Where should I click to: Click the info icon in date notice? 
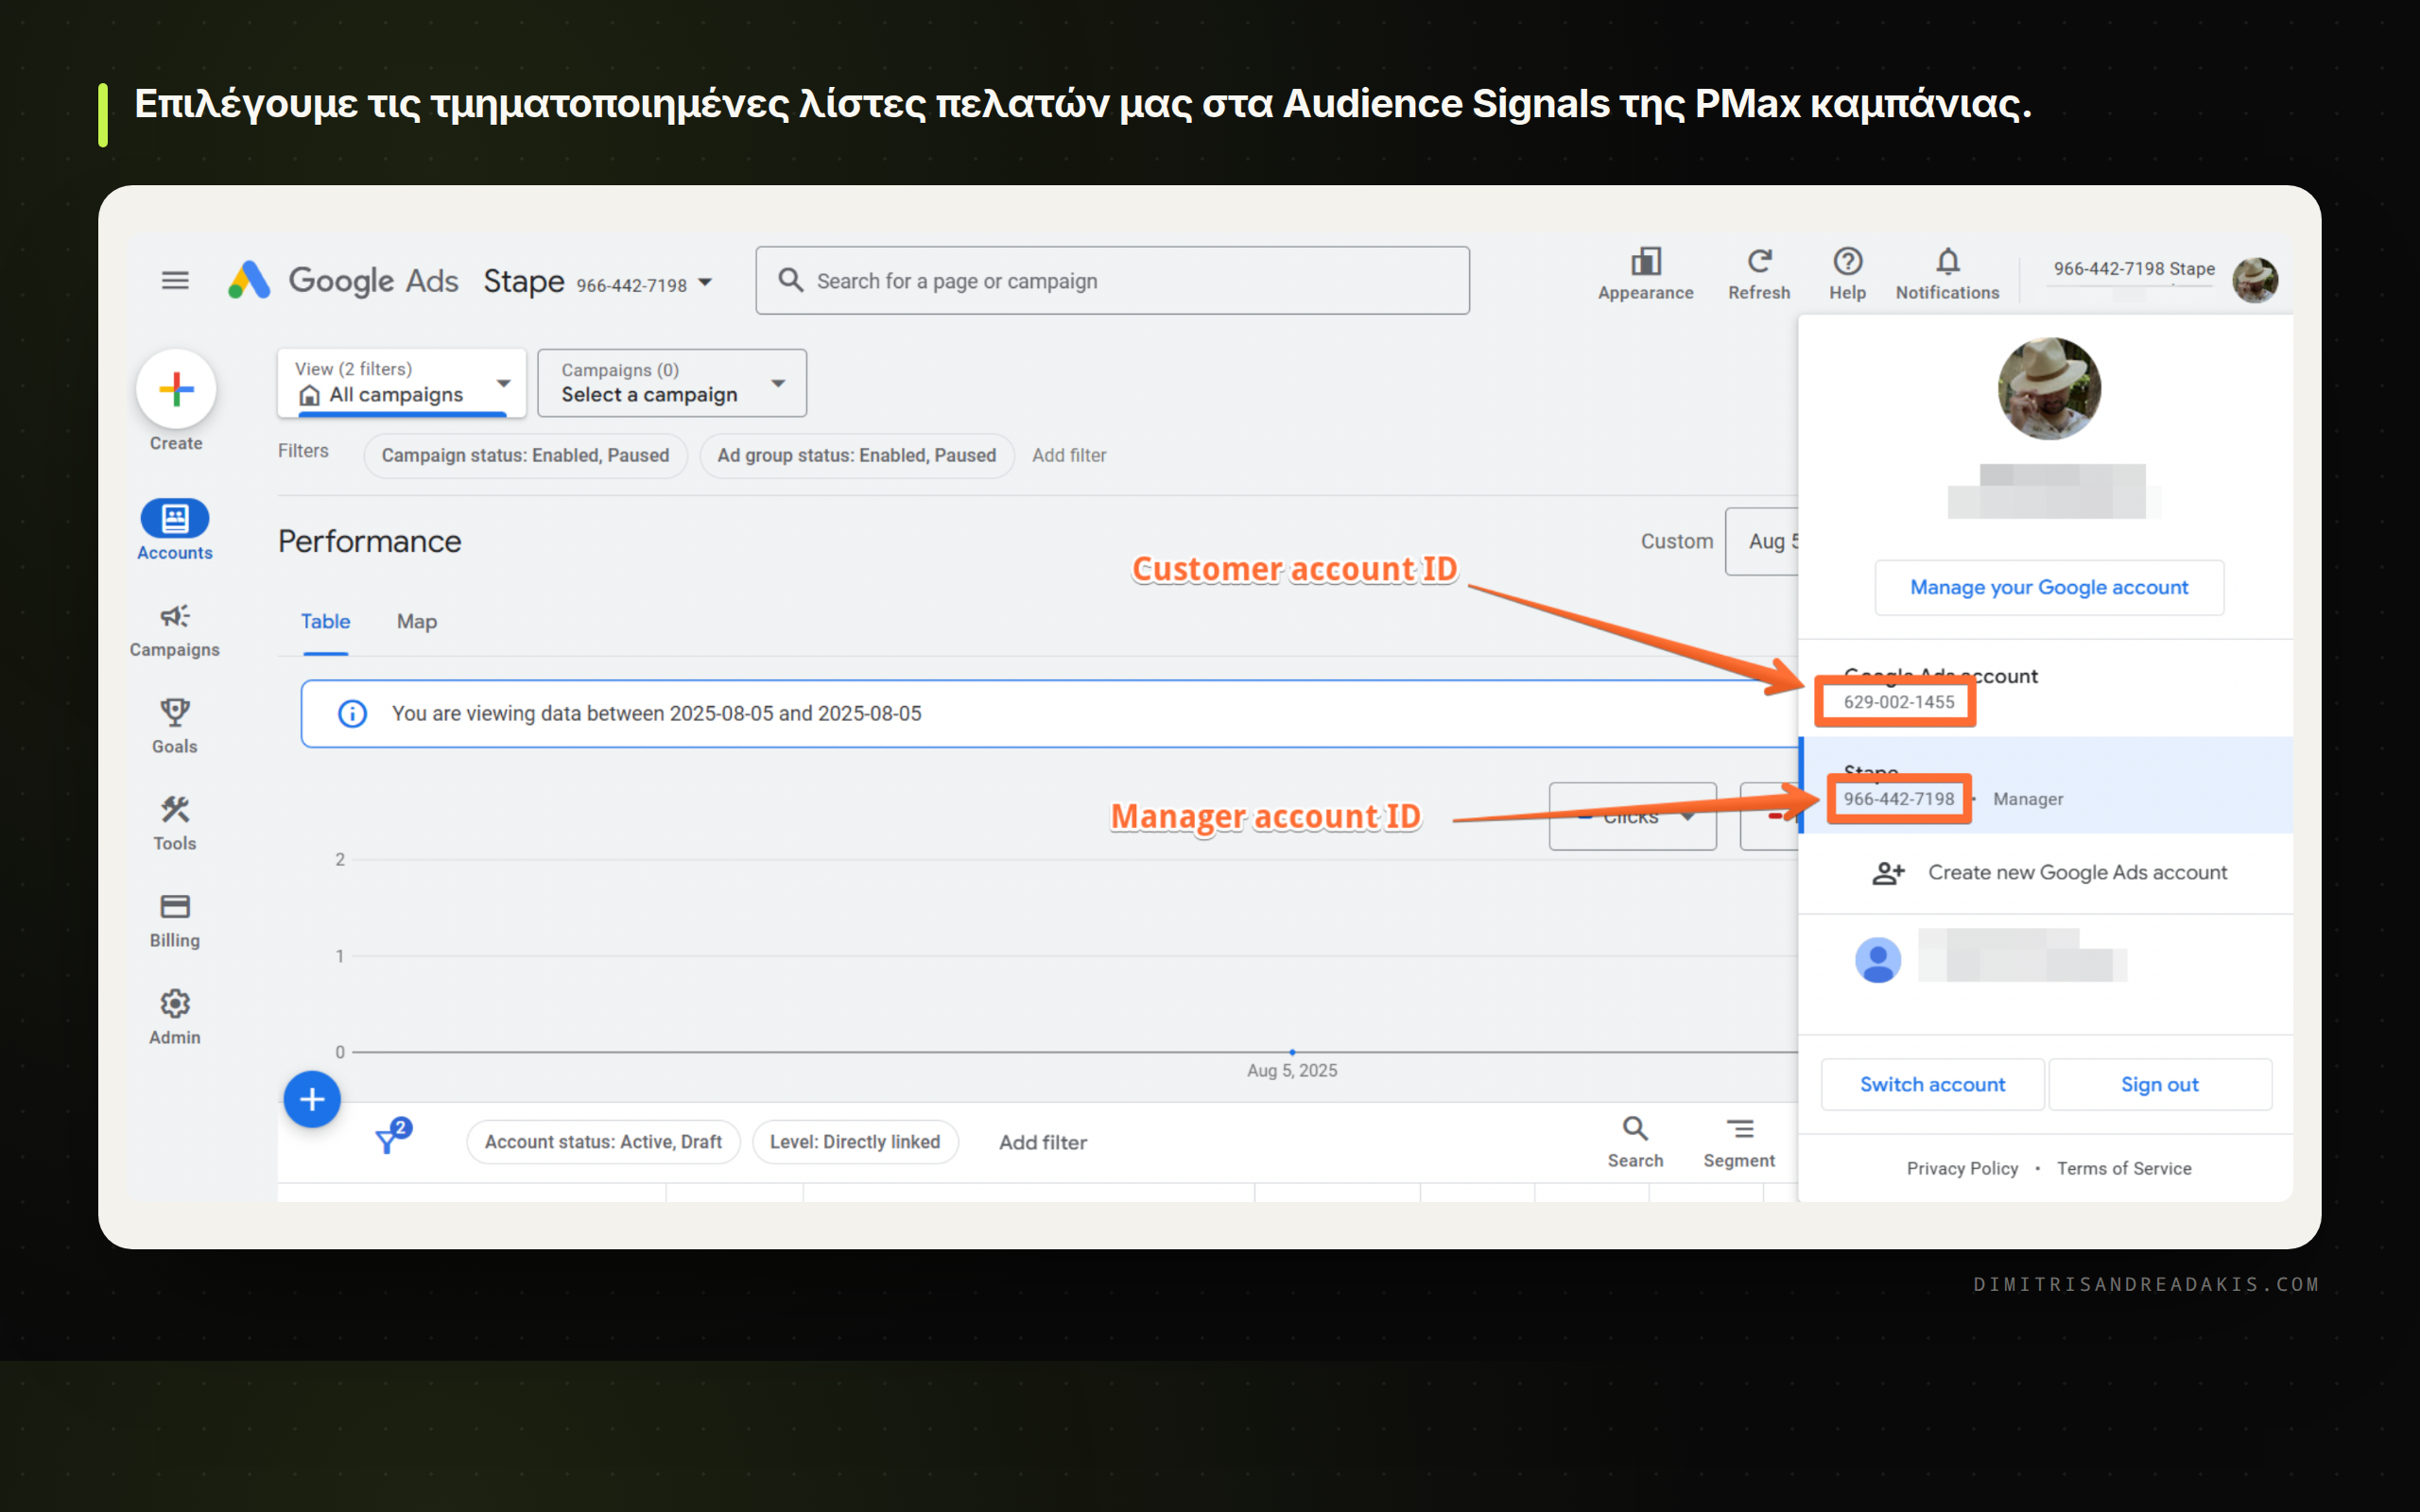pos(352,714)
